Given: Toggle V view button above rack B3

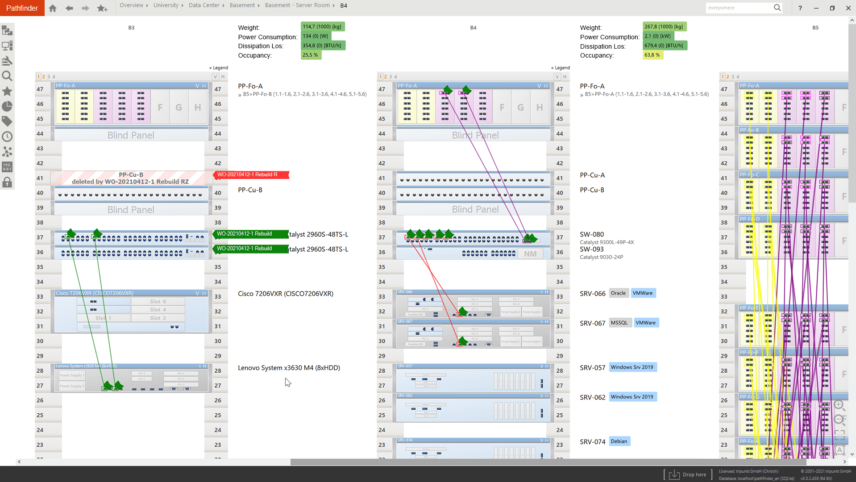Looking at the screenshot, I should (215, 76).
